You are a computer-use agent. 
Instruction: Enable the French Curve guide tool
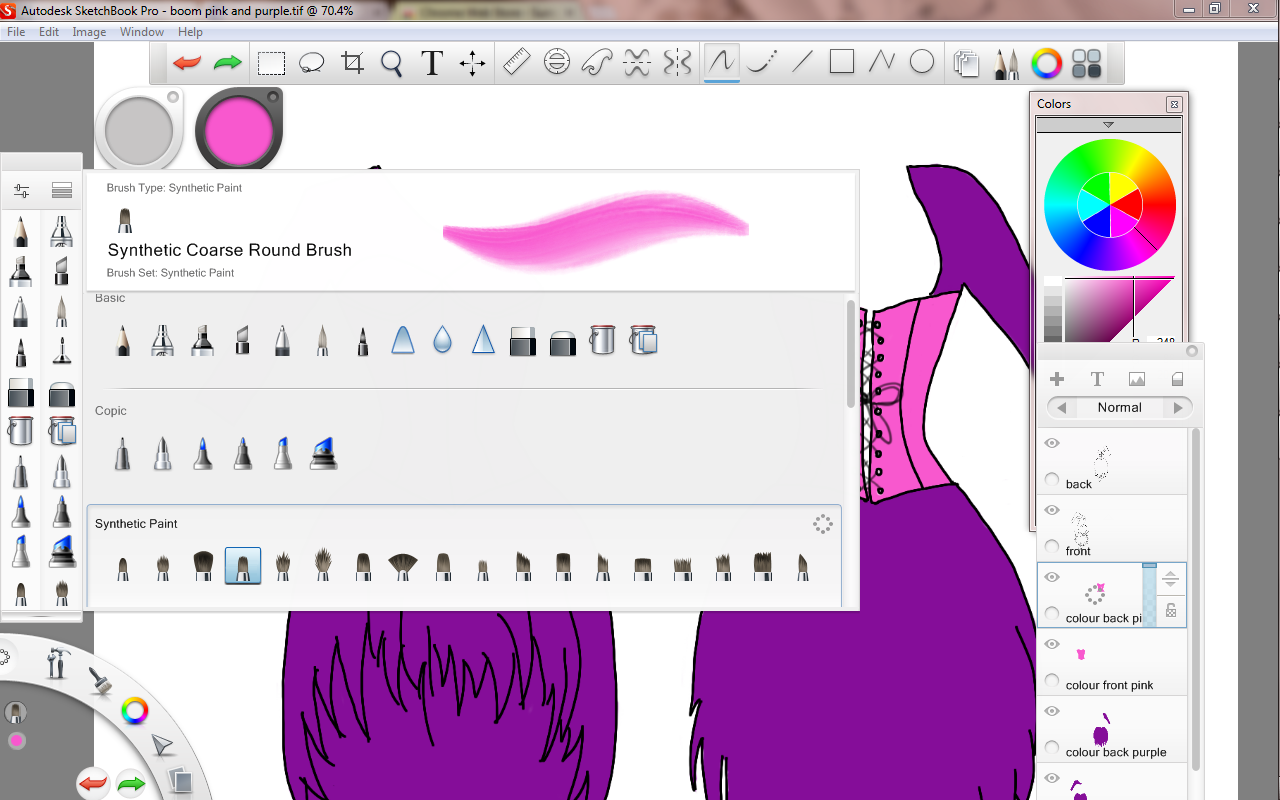597,63
